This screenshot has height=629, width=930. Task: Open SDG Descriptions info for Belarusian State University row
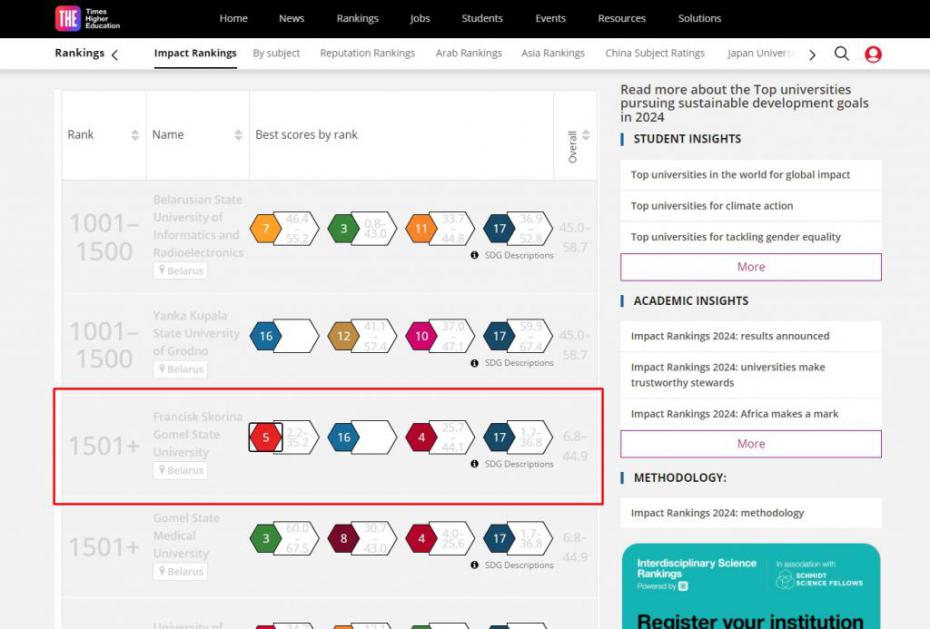[512, 256]
